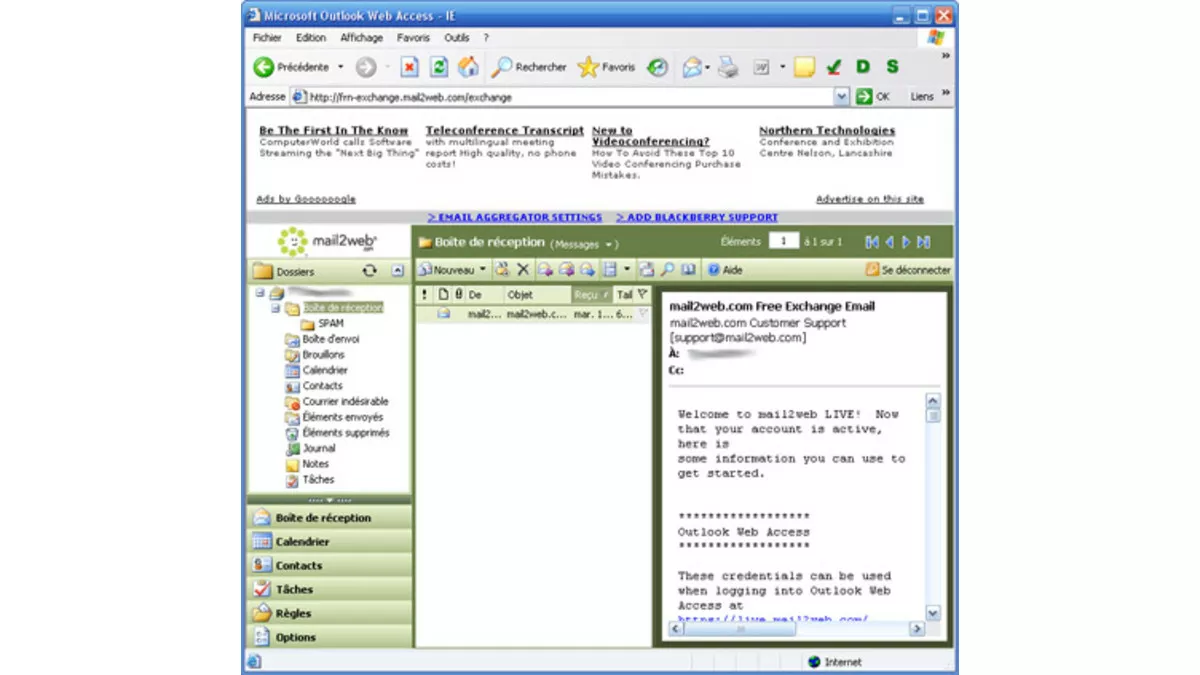Open the mailbox search magnifier tool
This screenshot has height=675, width=1200.
click(x=668, y=268)
